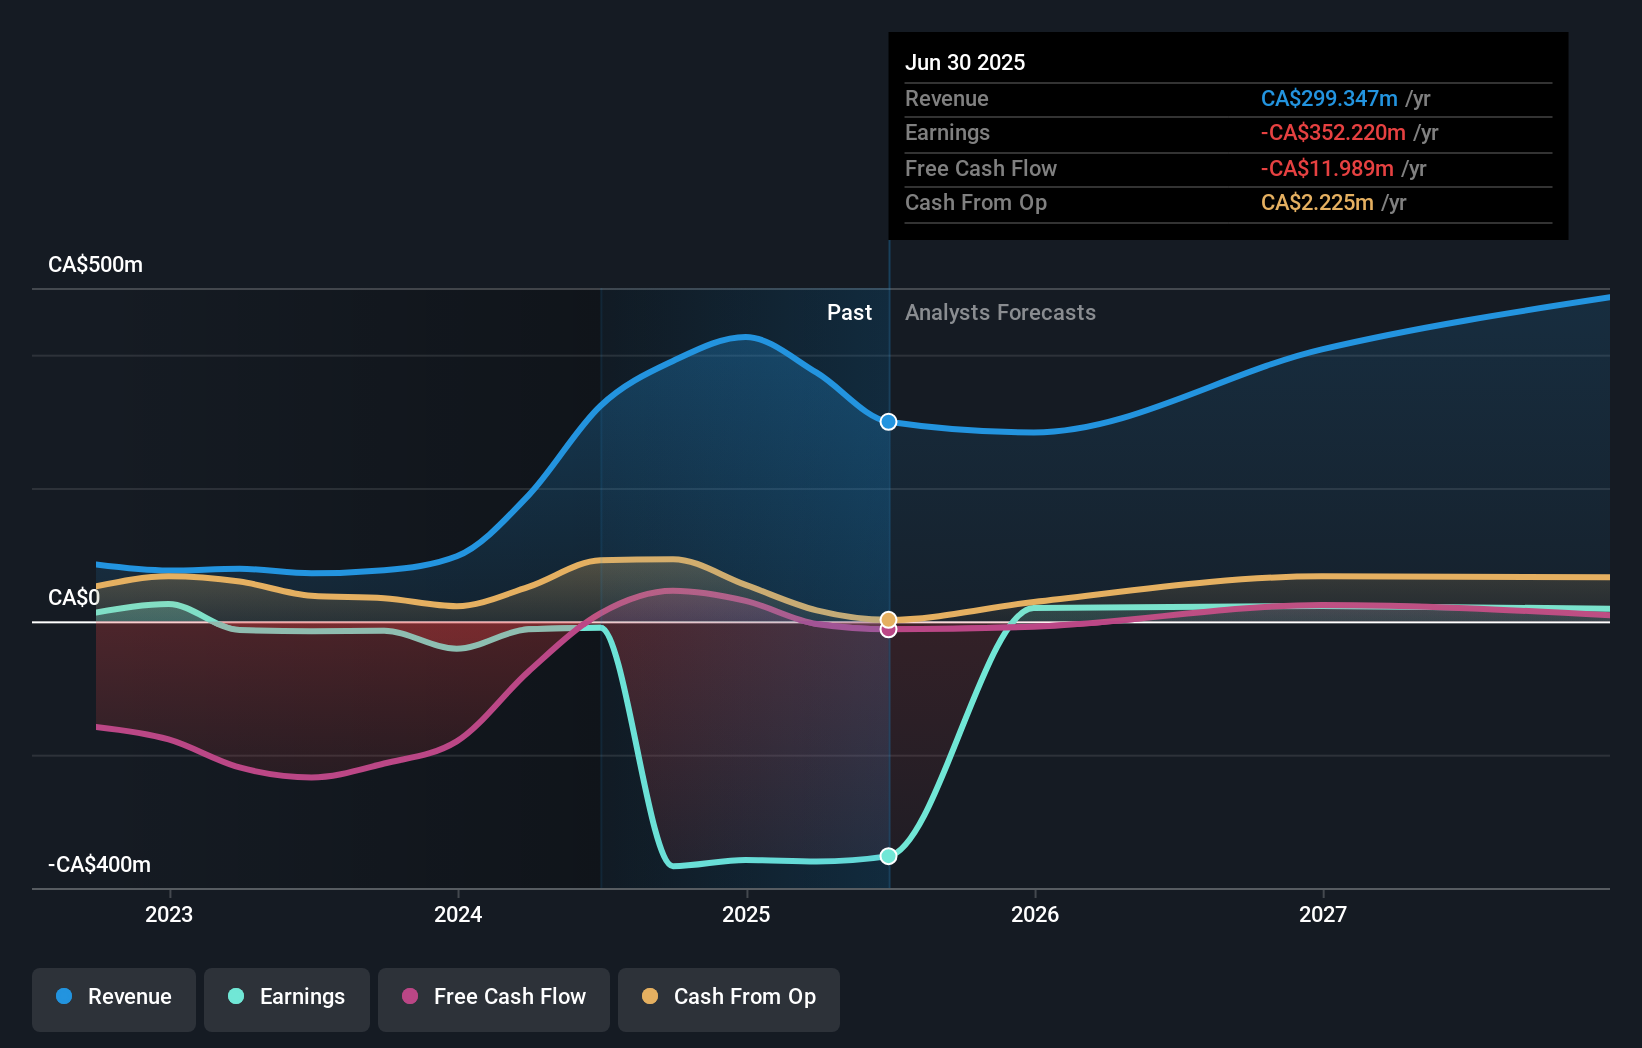Click the 2027 x-axis label
This screenshot has width=1642, height=1048.
pyautogui.click(x=1323, y=914)
